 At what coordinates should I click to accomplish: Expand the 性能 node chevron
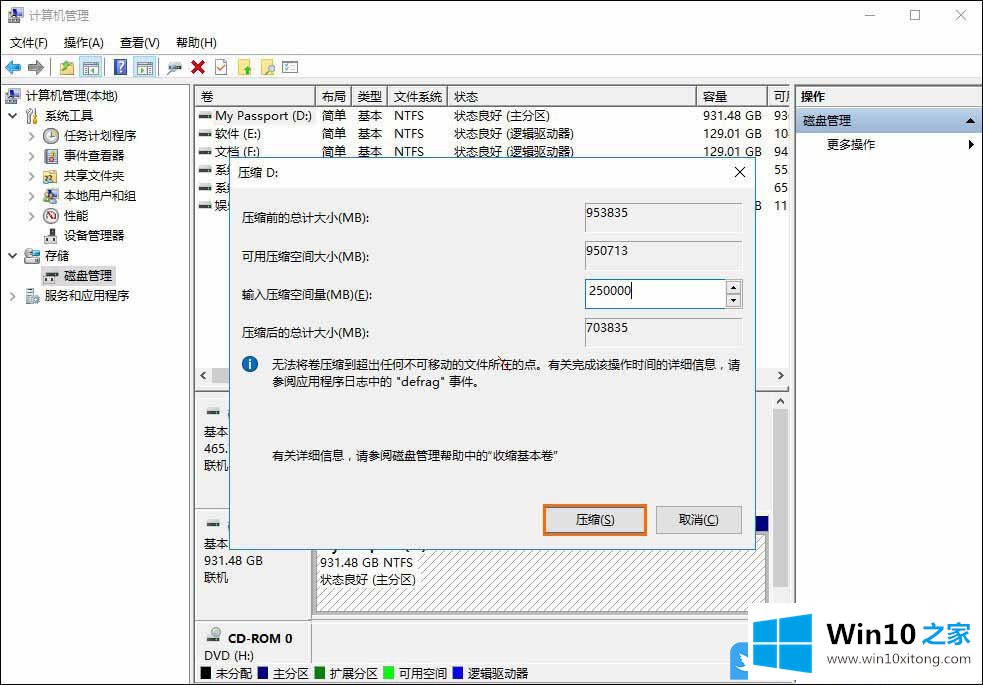coord(31,216)
